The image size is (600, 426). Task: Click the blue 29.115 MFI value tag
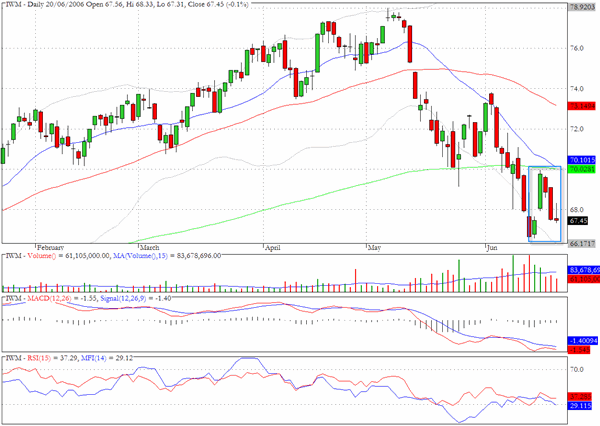point(580,406)
